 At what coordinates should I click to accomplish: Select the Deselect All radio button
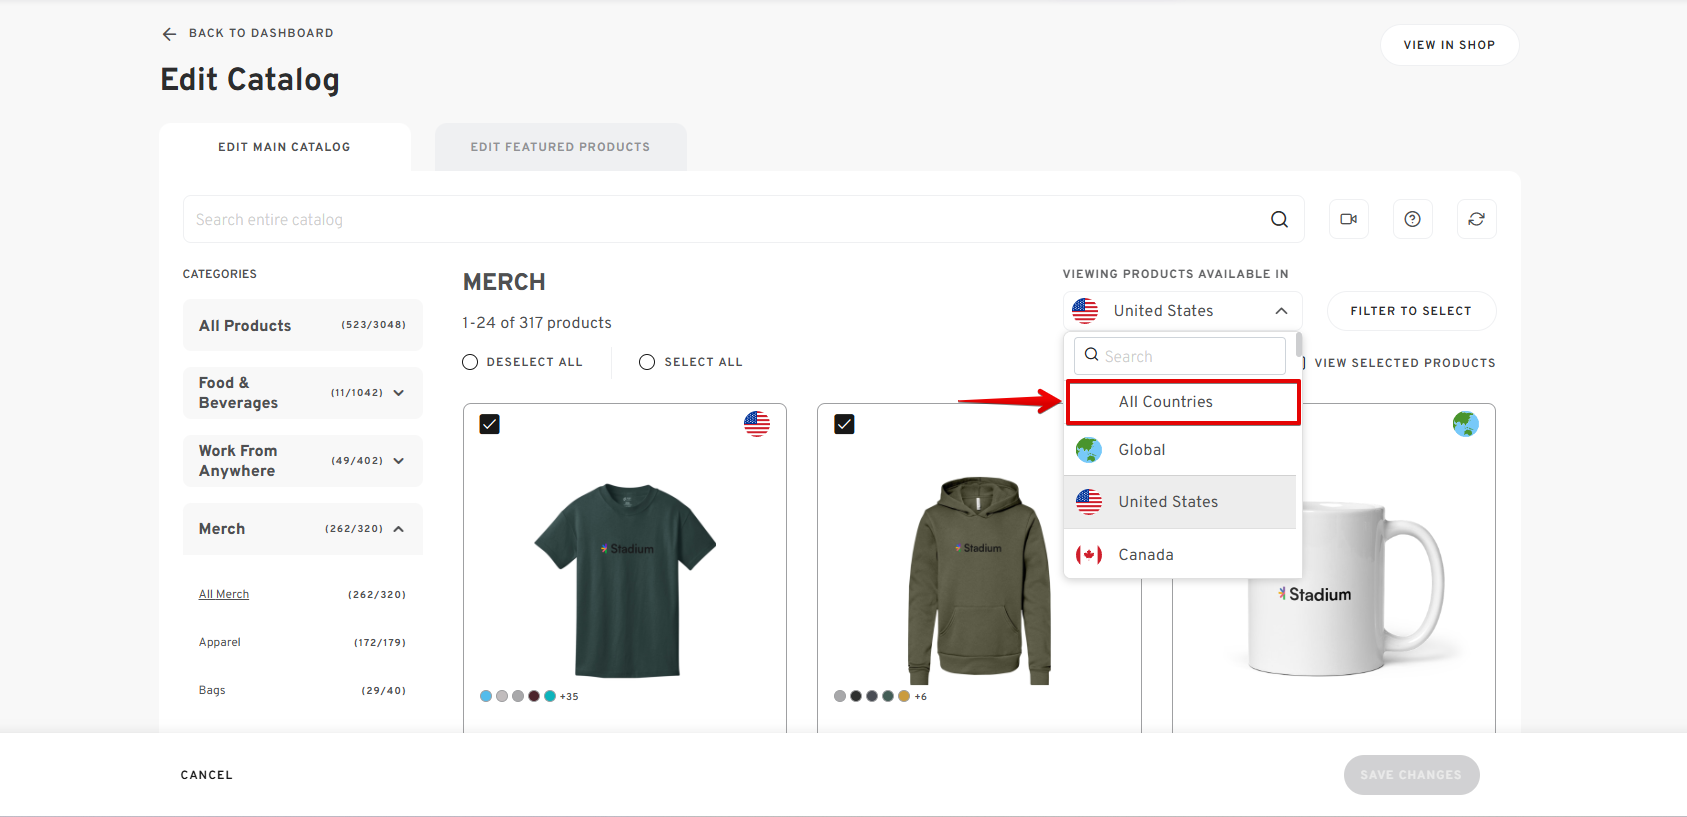point(470,362)
